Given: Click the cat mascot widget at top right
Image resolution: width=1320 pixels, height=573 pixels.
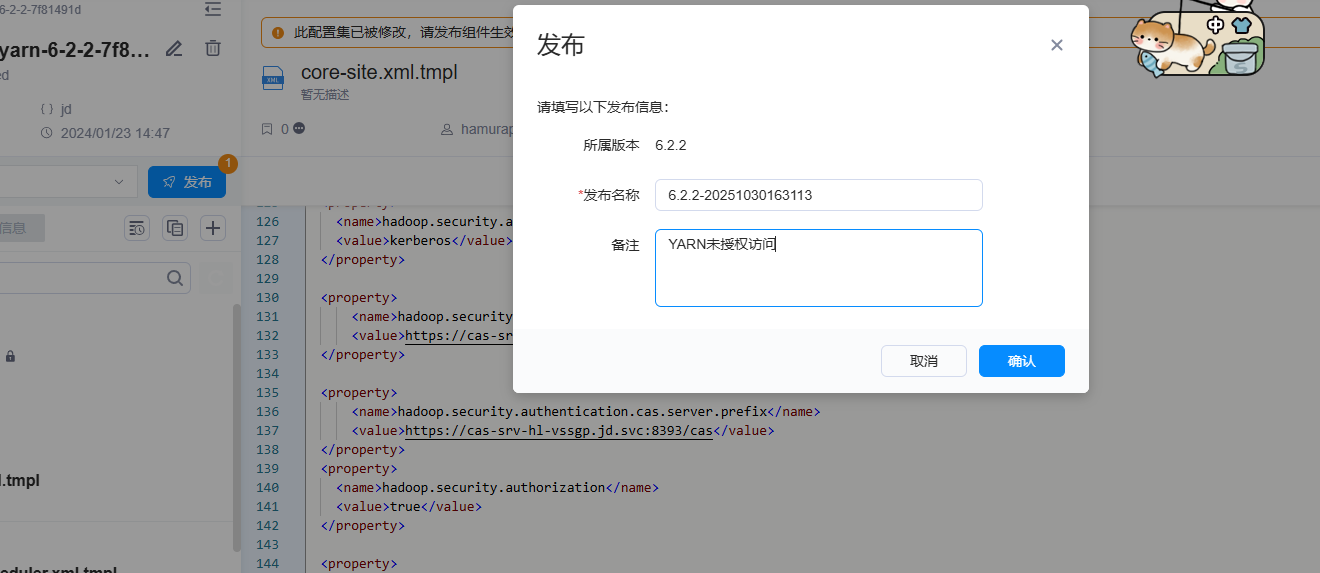Looking at the screenshot, I should (1198, 43).
